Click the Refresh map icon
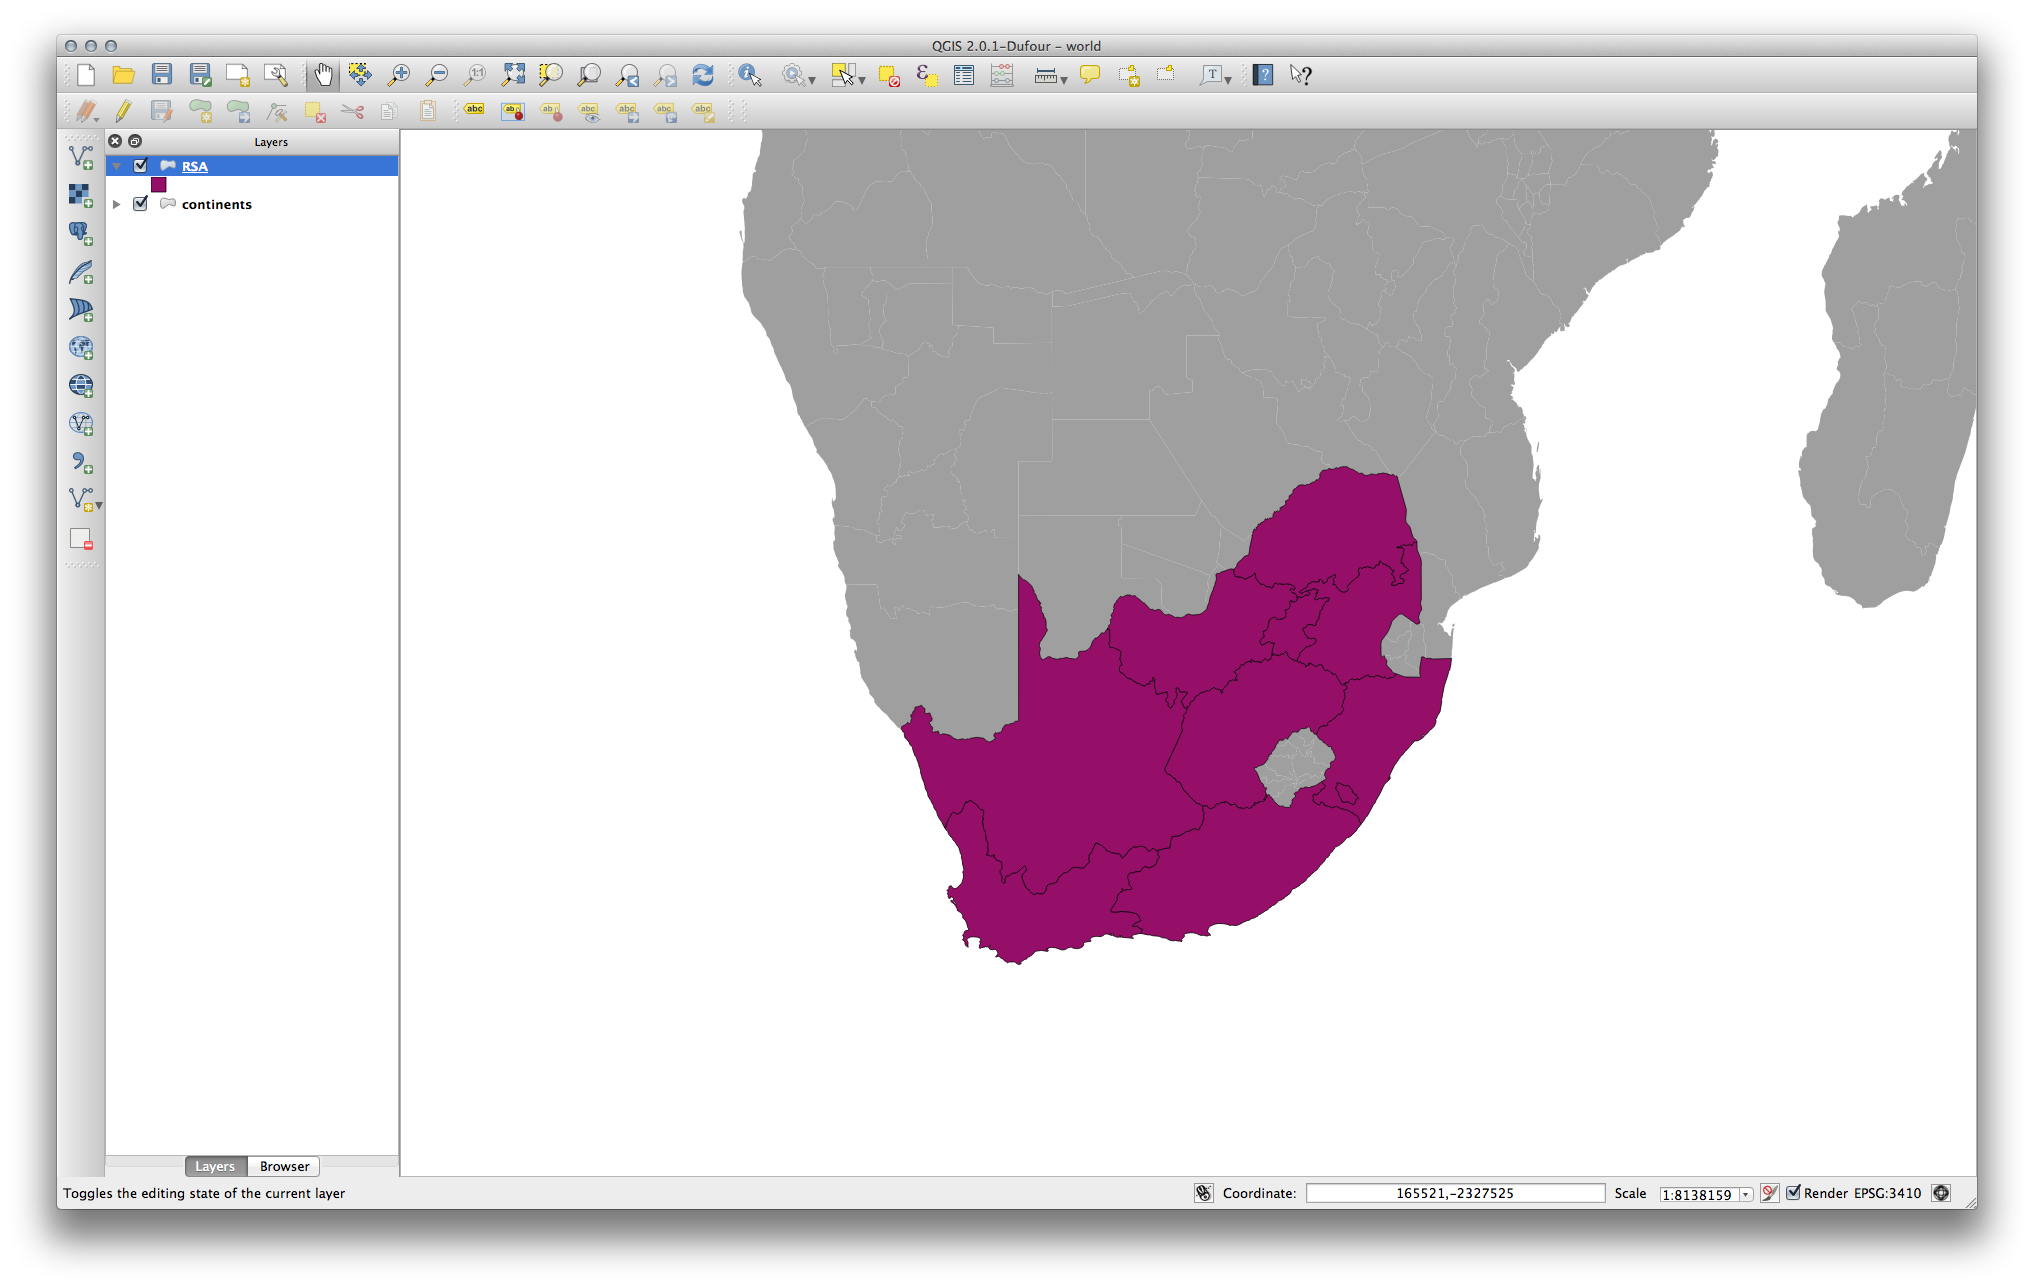Viewport: 2034px width, 1288px height. coord(703,75)
